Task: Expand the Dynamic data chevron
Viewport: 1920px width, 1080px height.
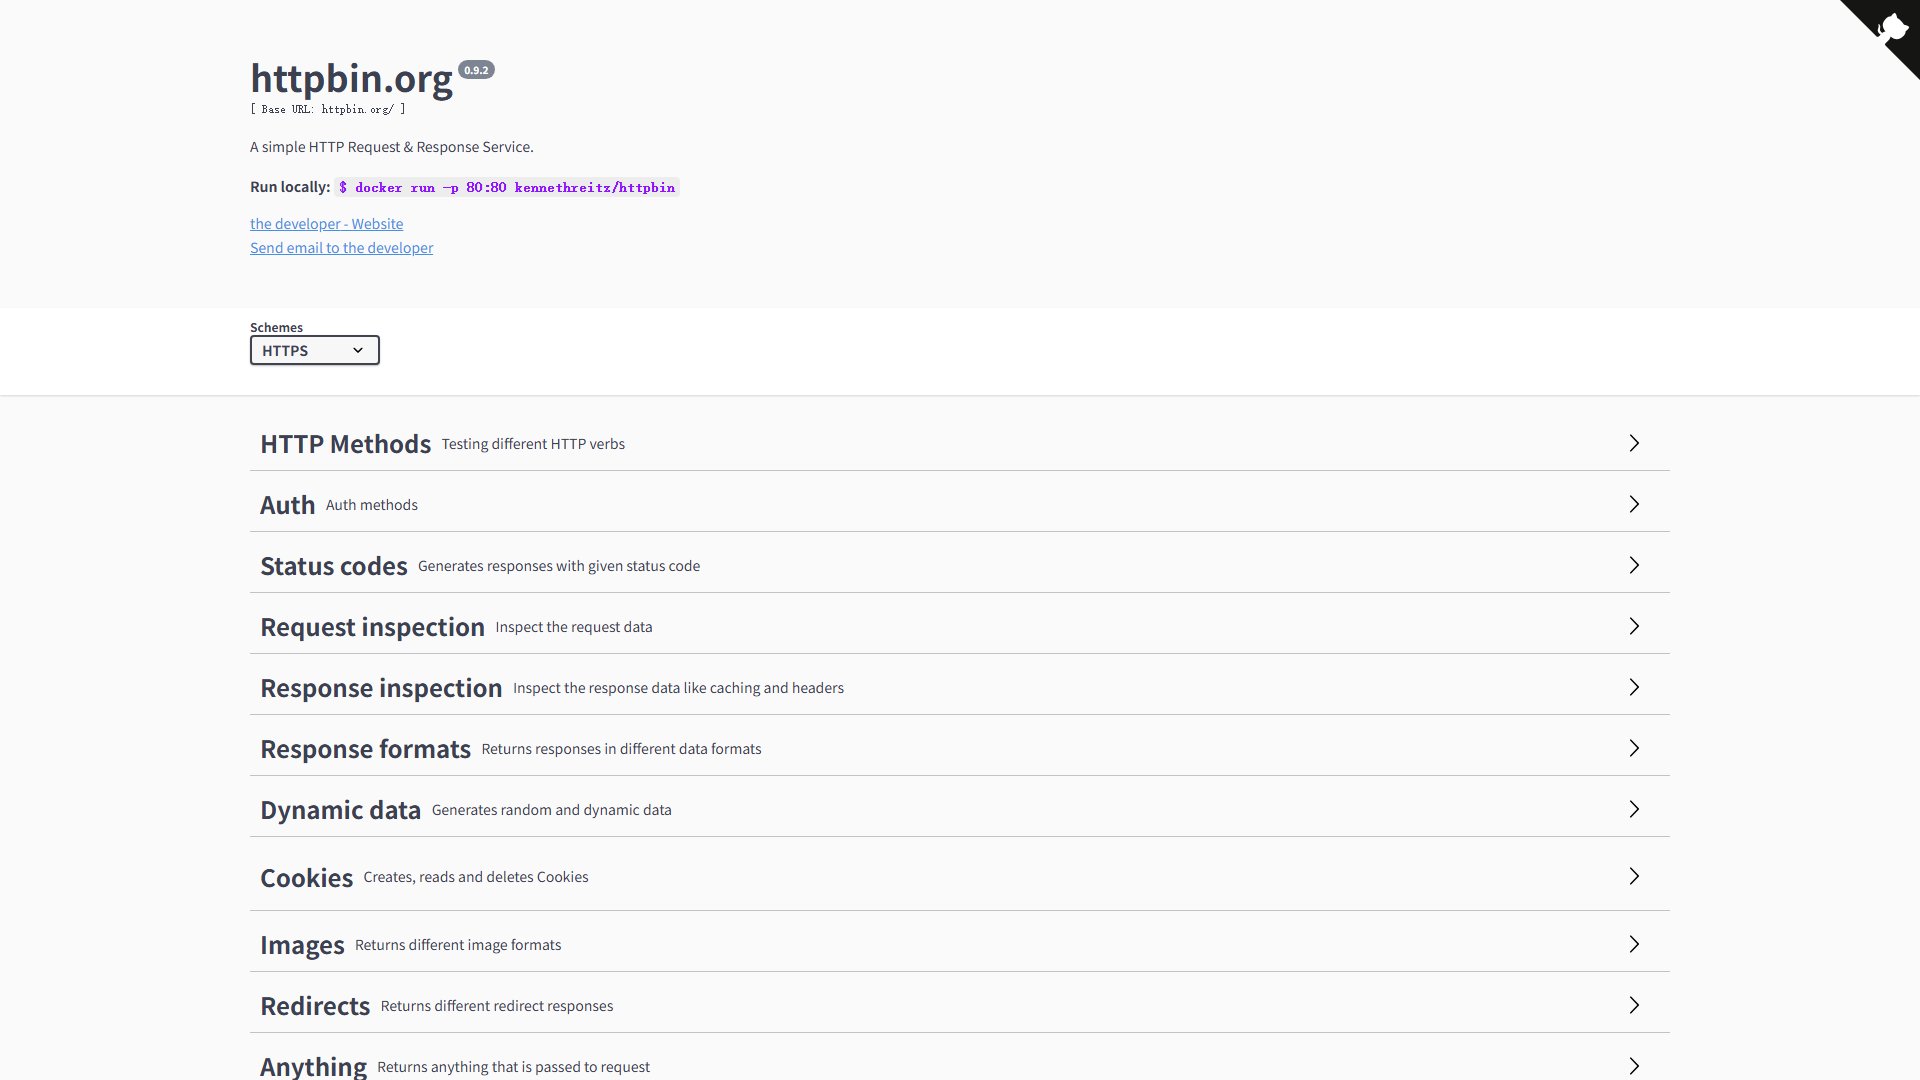Action: click(1634, 809)
